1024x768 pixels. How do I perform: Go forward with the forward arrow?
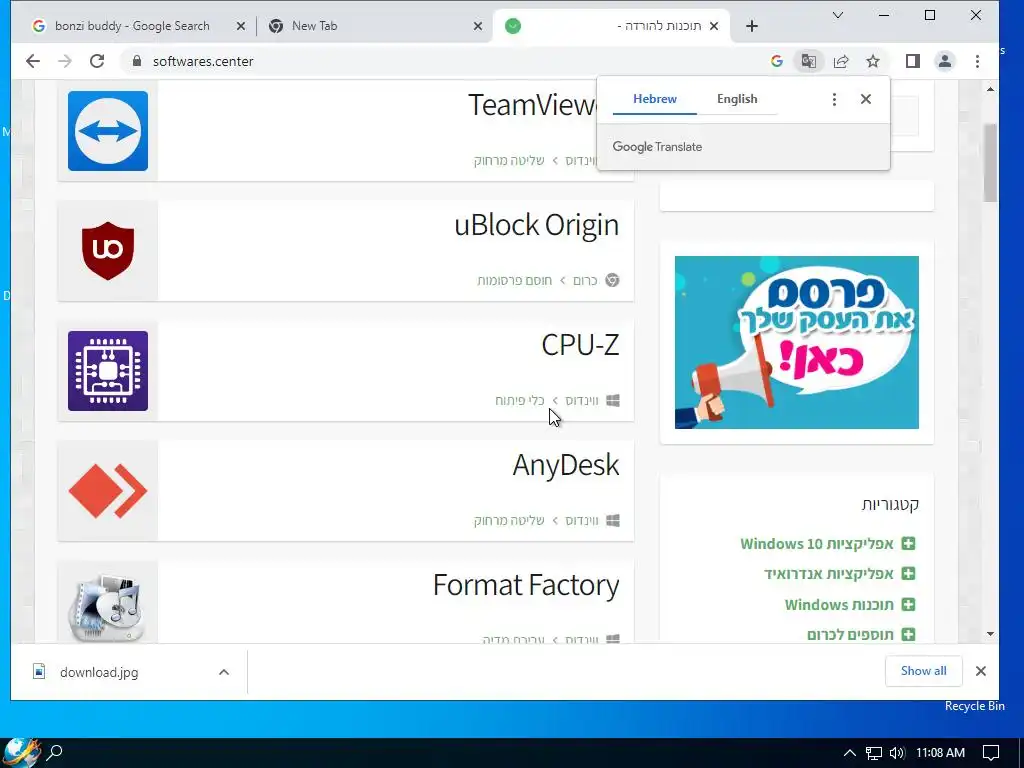[x=65, y=61]
